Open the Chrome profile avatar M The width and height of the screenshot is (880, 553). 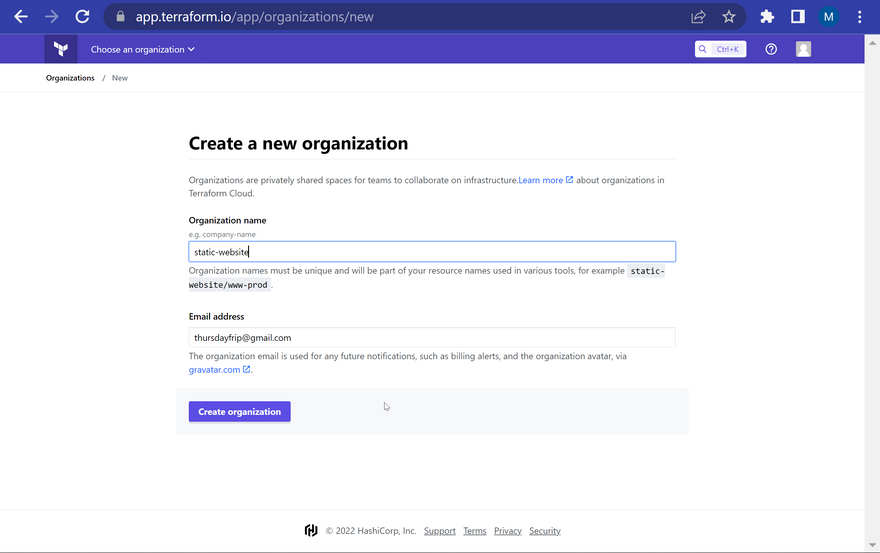tap(828, 17)
